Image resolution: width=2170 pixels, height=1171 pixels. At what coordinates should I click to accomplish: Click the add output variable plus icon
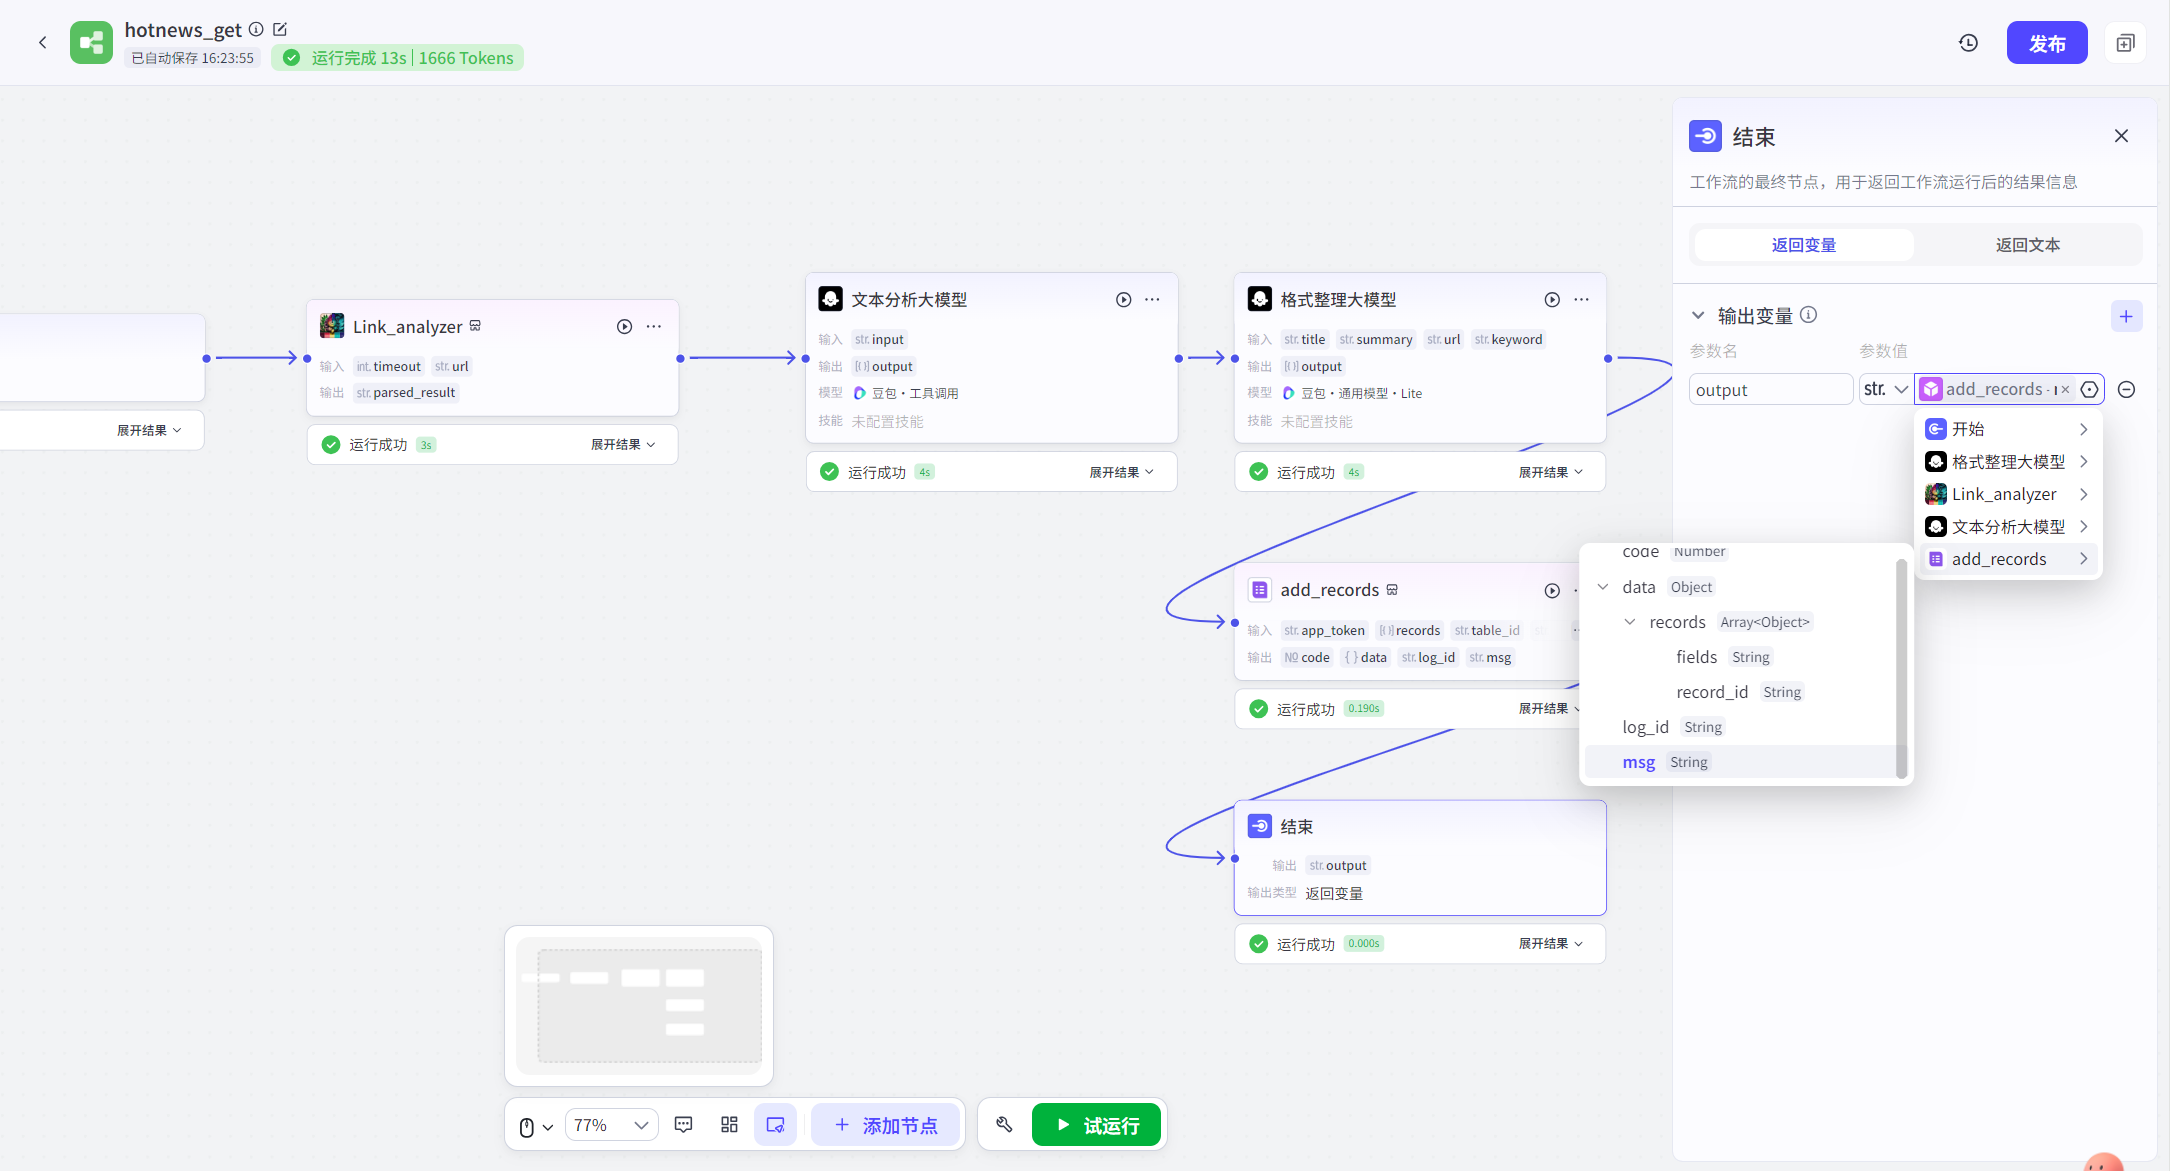pyautogui.click(x=2126, y=316)
